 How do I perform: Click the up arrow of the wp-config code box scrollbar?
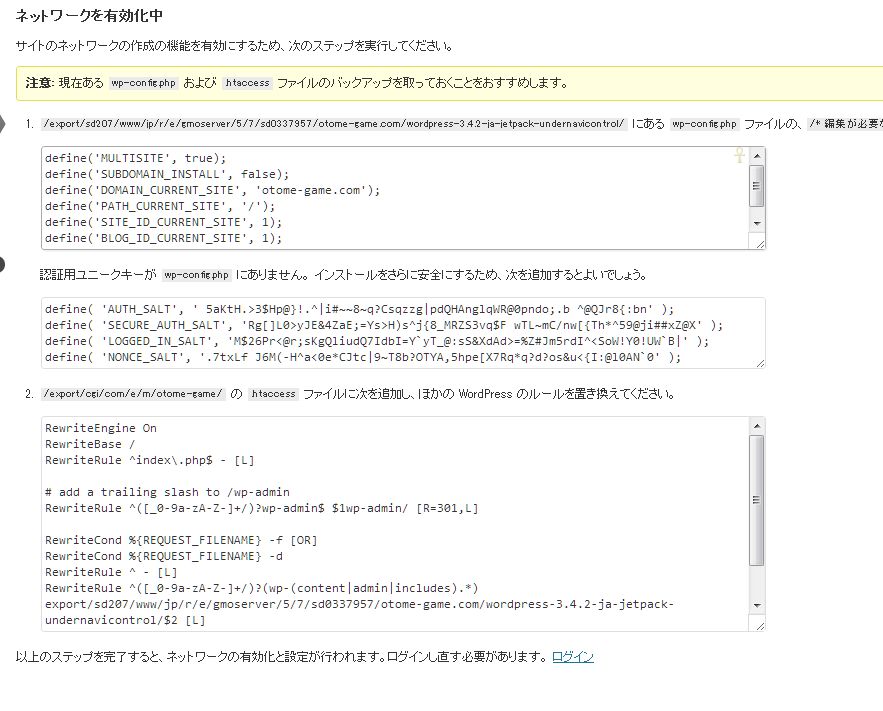[x=757, y=156]
